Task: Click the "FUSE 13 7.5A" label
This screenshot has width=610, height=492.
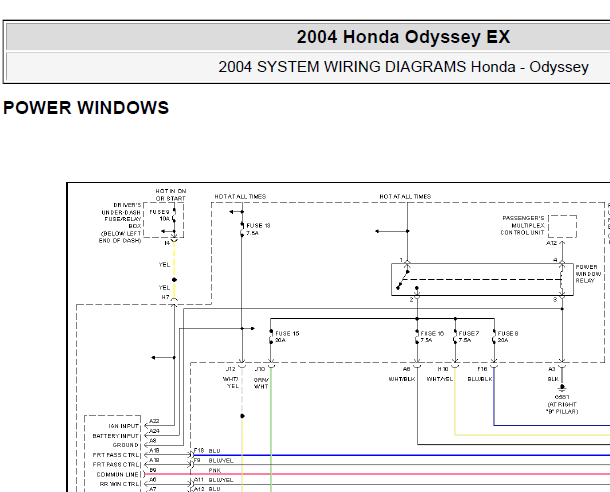Action: click(x=258, y=229)
